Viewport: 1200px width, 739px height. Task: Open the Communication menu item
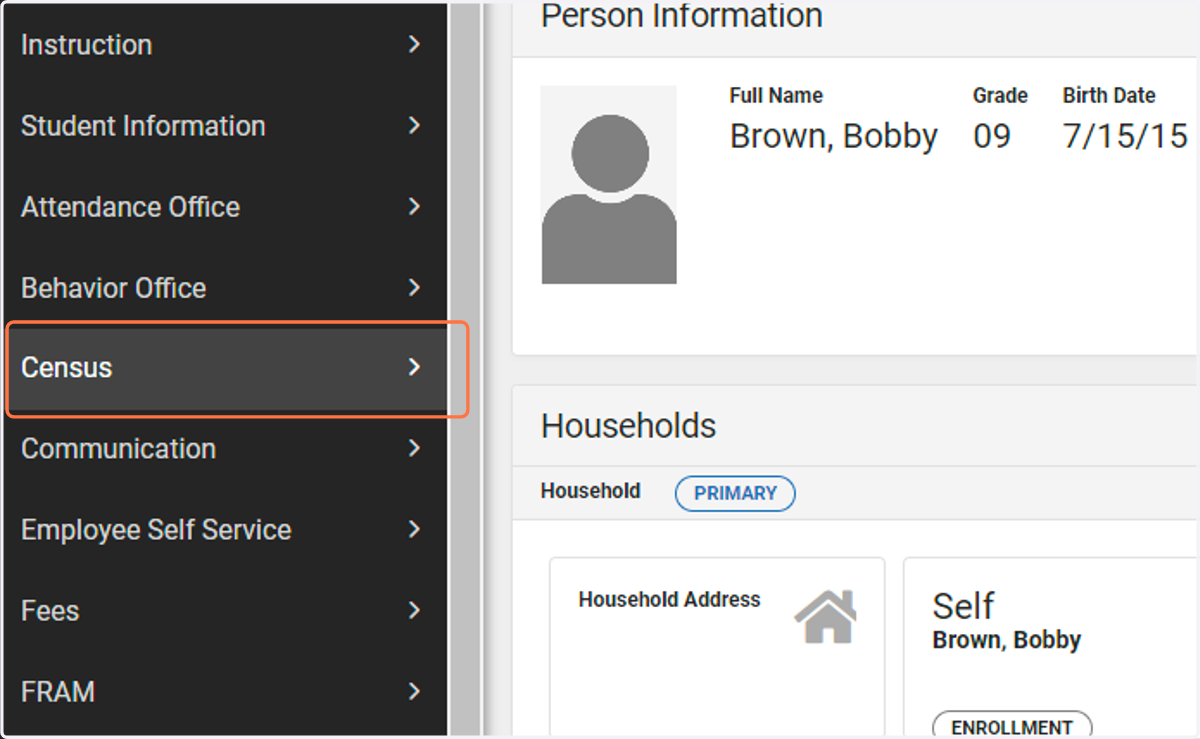(224, 449)
